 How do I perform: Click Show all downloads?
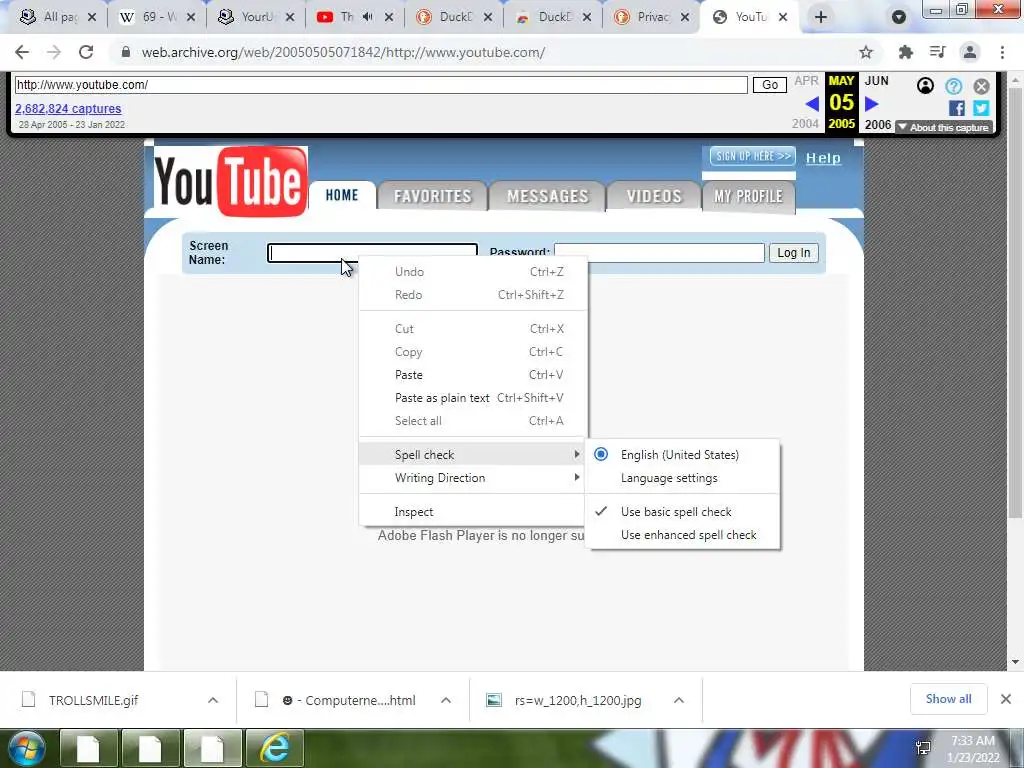(x=948, y=699)
